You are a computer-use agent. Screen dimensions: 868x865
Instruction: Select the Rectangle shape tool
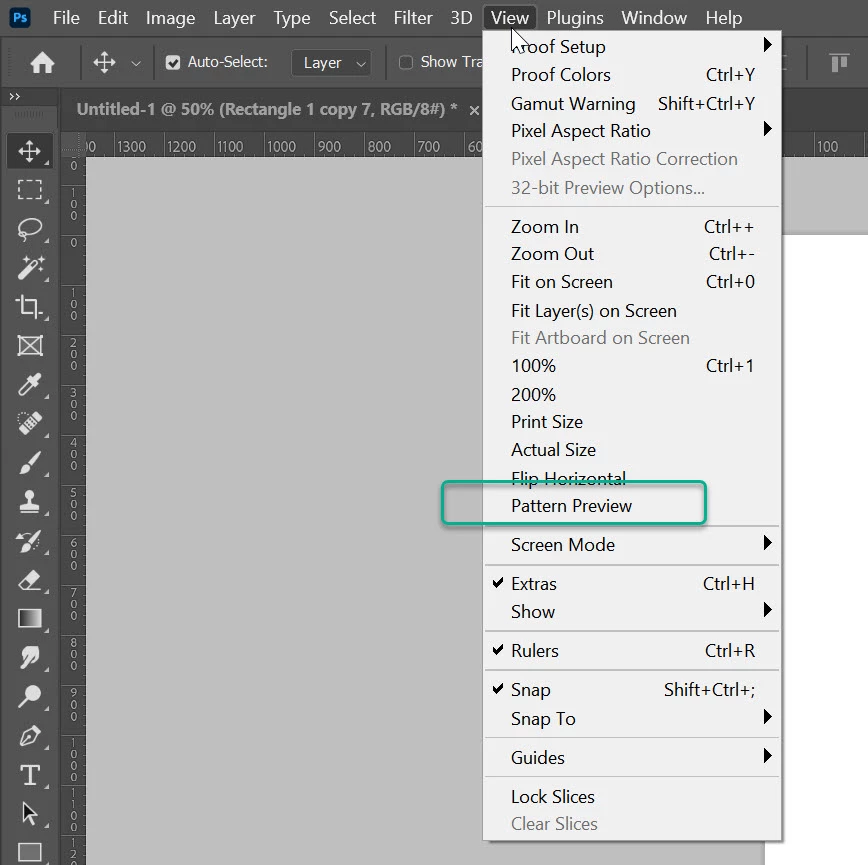pos(29,852)
